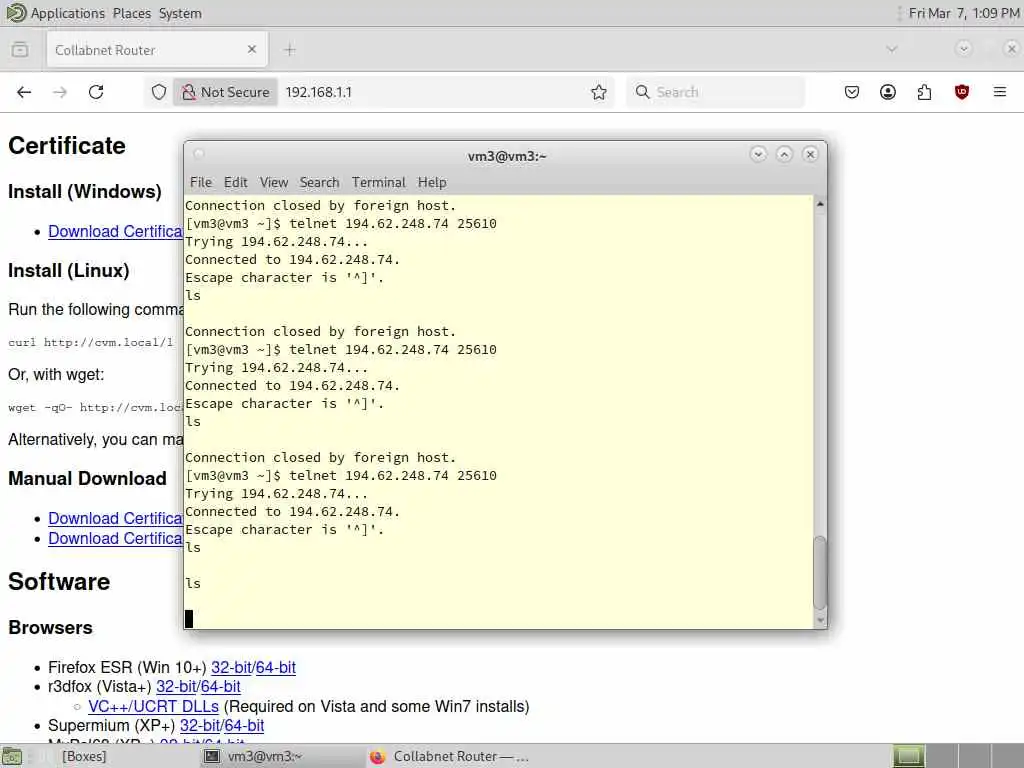Open the terminal File menu
The height and width of the screenshot is (768, 1024).
tap(200, 182)
